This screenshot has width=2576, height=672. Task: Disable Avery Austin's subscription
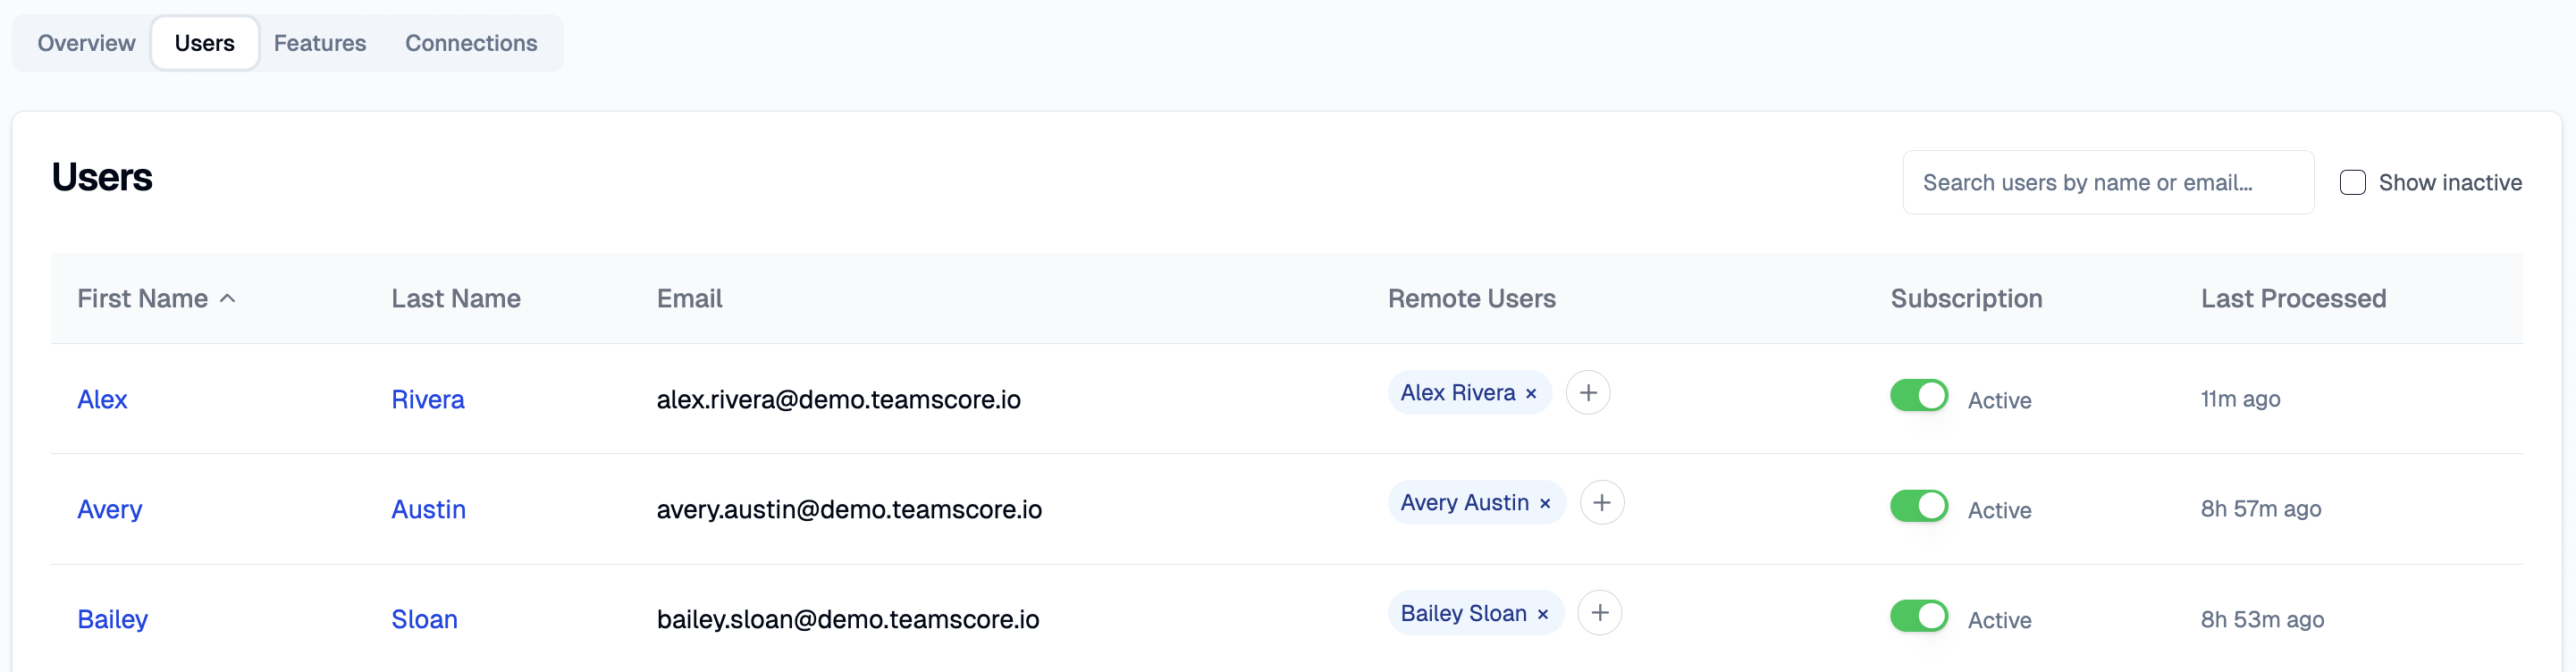coord(1918,506)
